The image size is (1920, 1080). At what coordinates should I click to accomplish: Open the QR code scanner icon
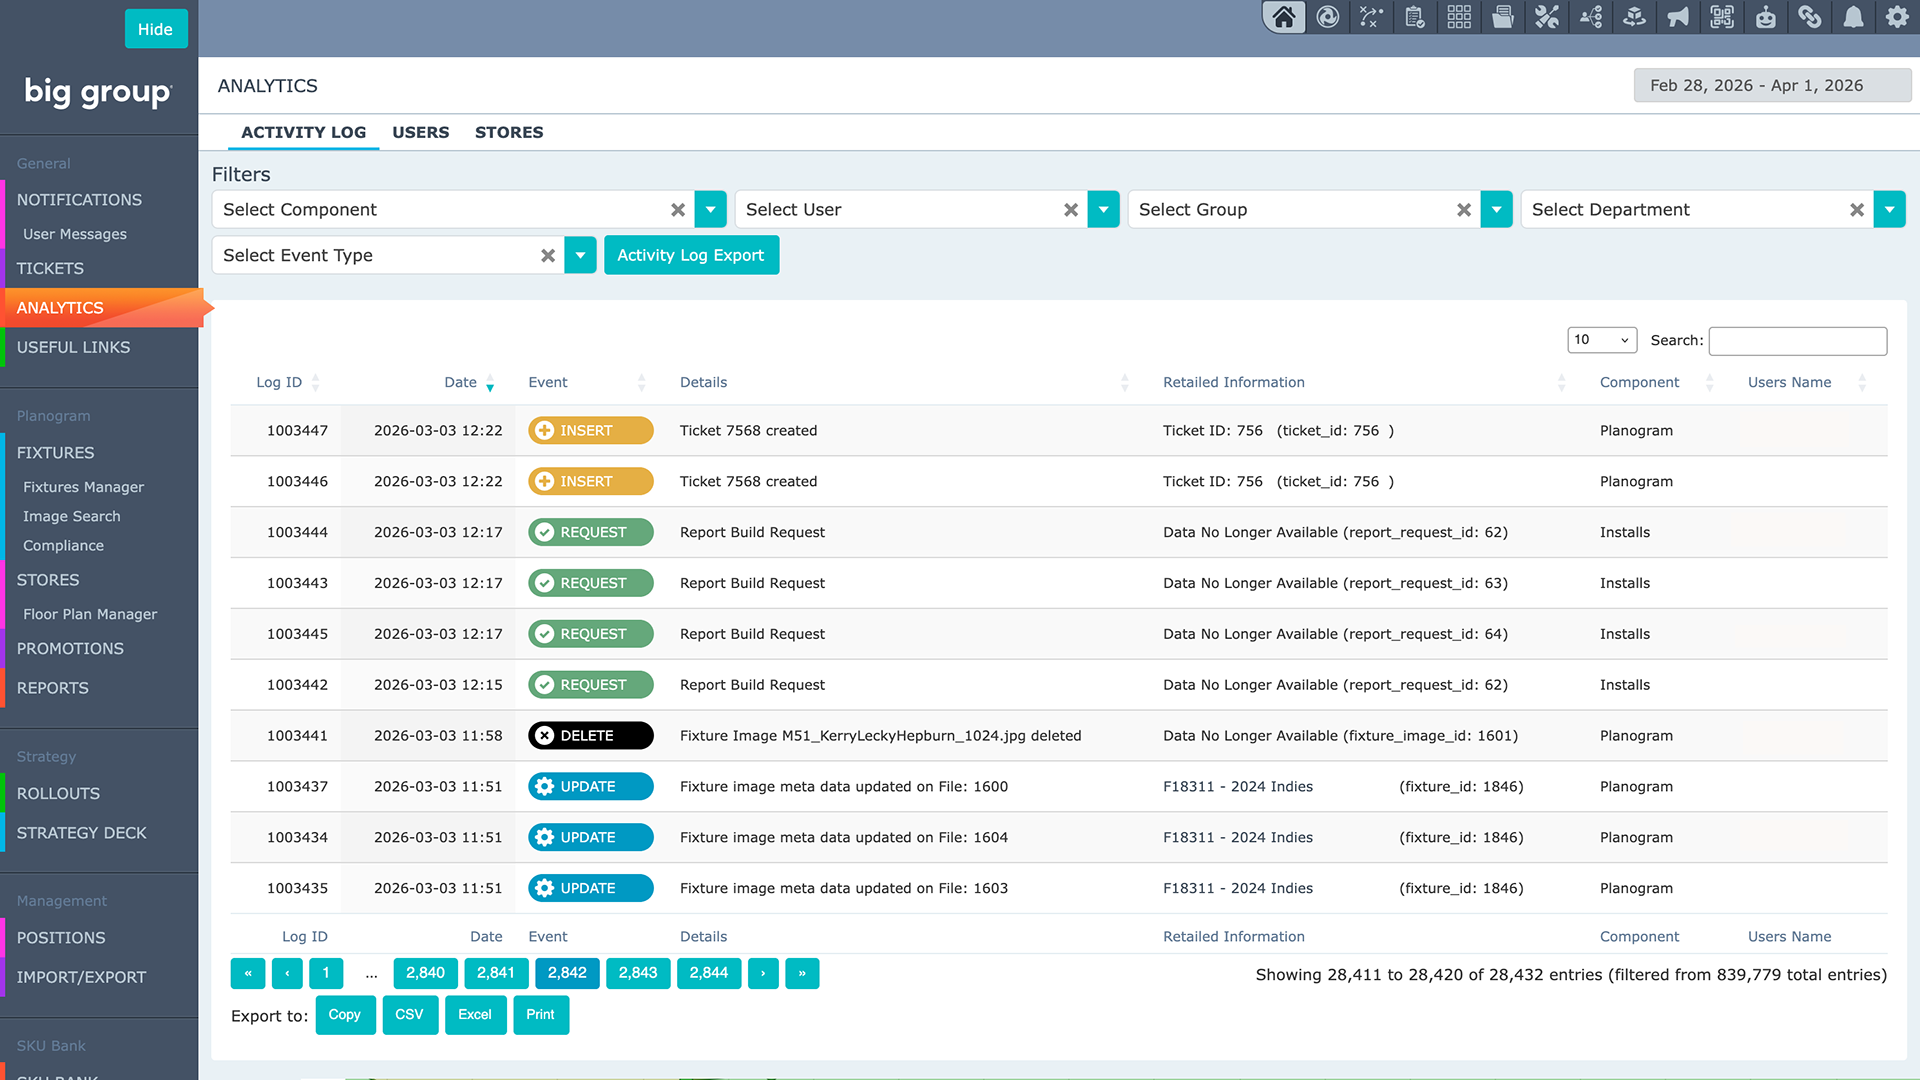1722,17
